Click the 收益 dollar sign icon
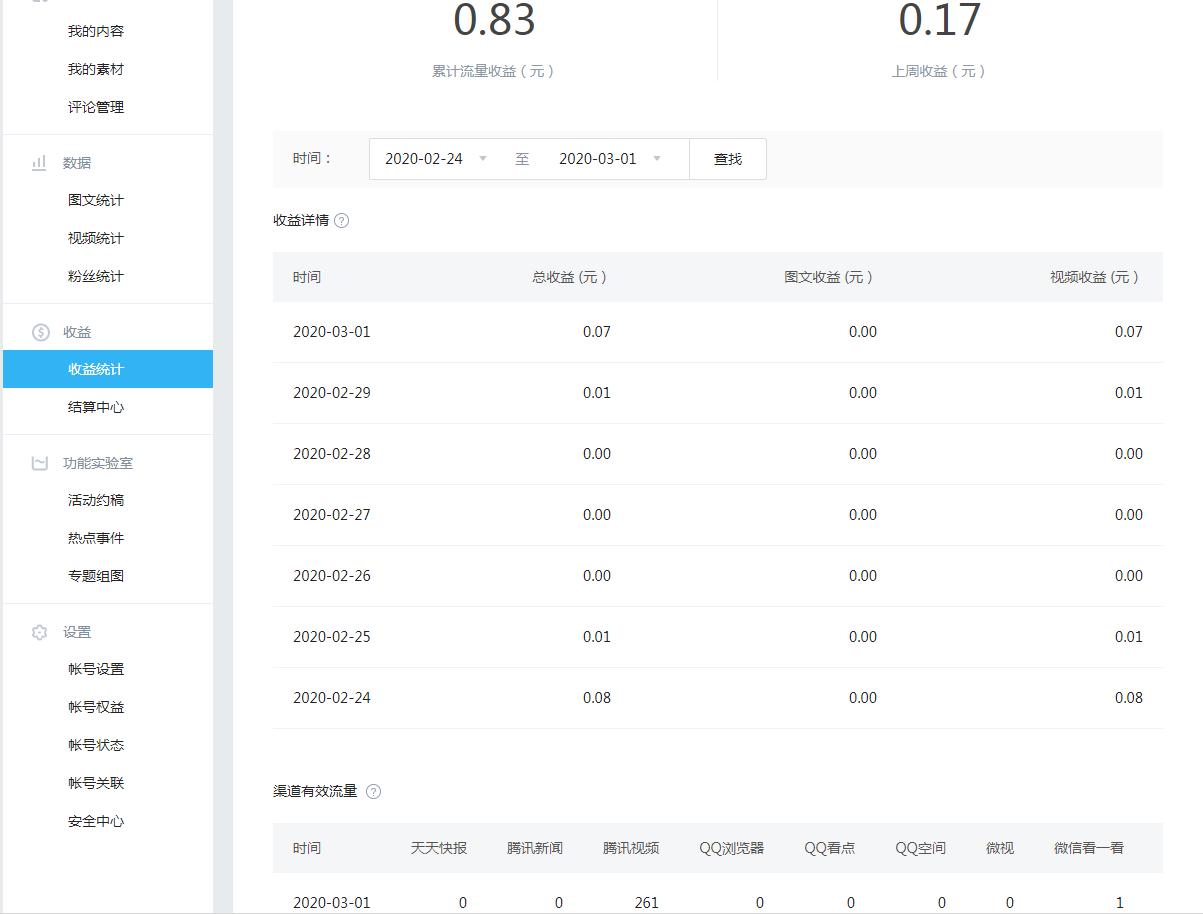Image resolution: width=1203 pixels, height=914 pixels. click(x=40, y=332)
